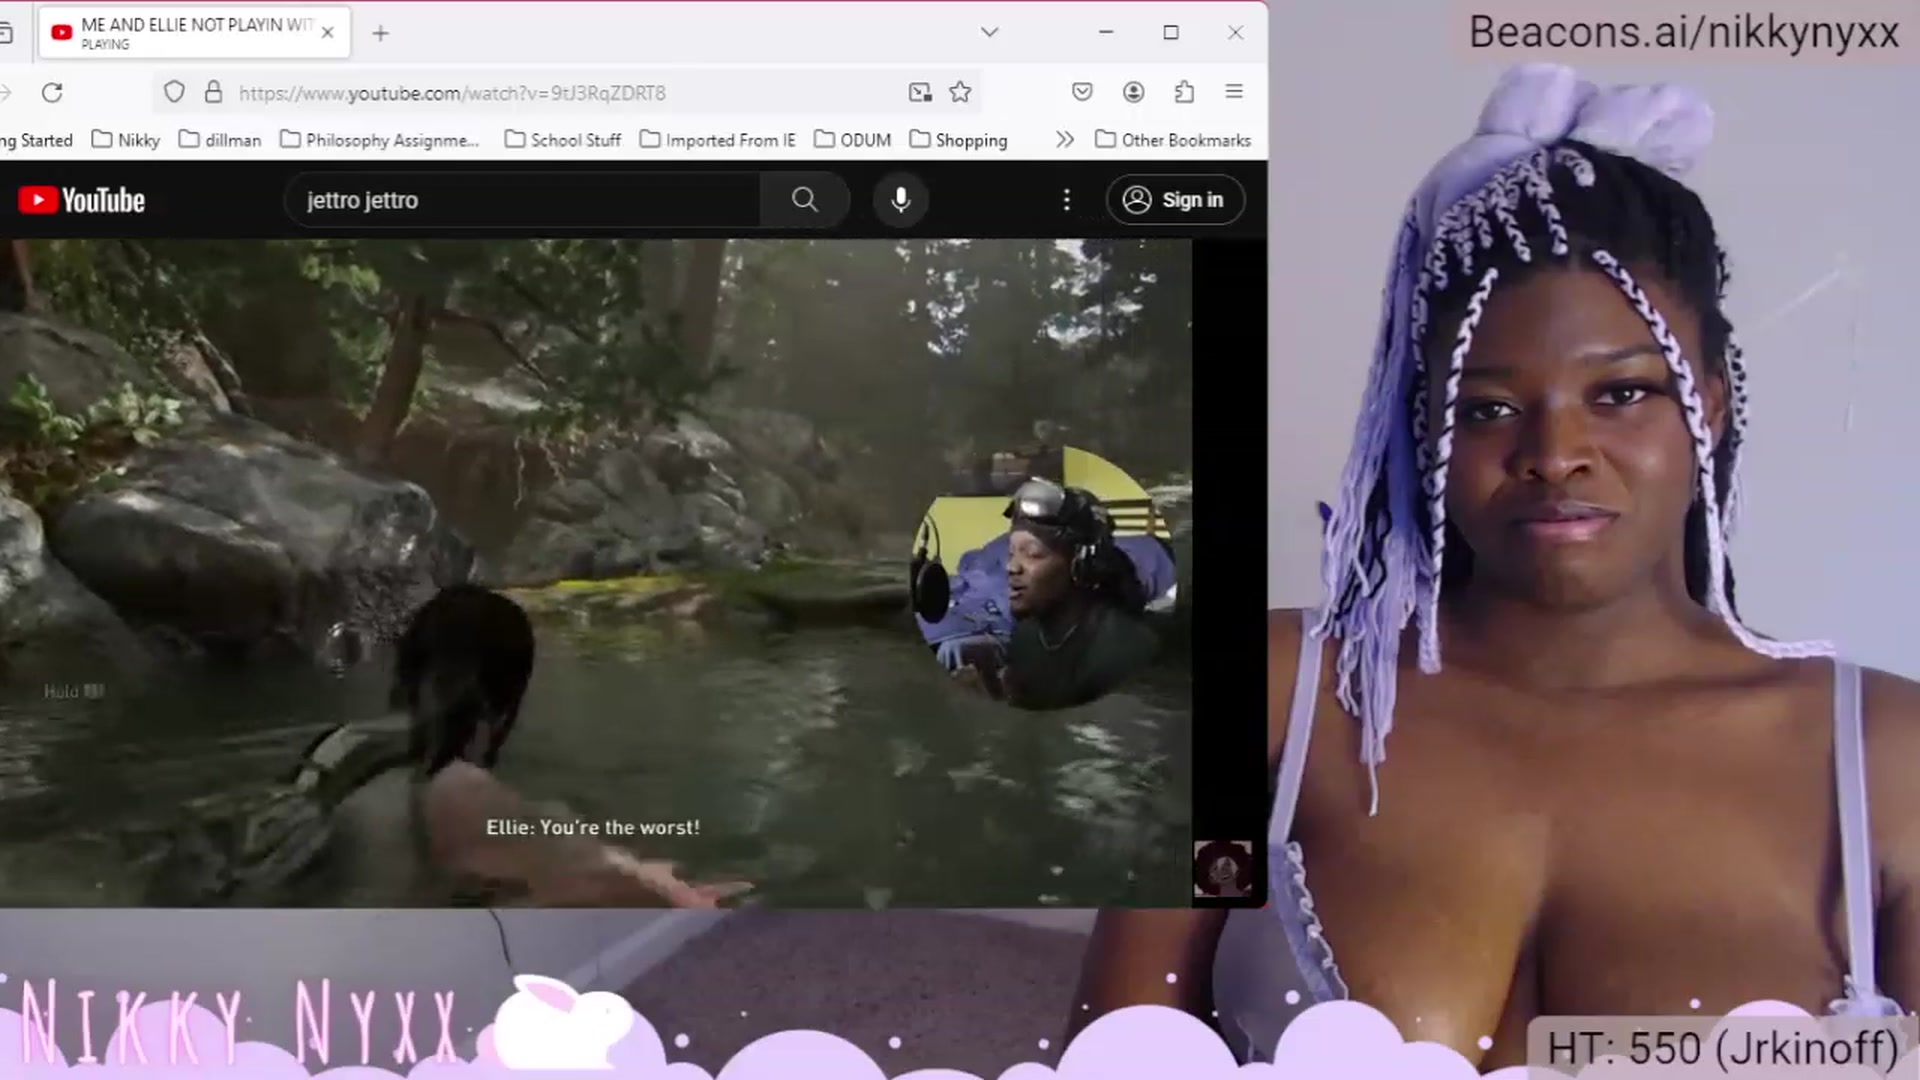Open the Firefox account icon

tap(1133, 92)
